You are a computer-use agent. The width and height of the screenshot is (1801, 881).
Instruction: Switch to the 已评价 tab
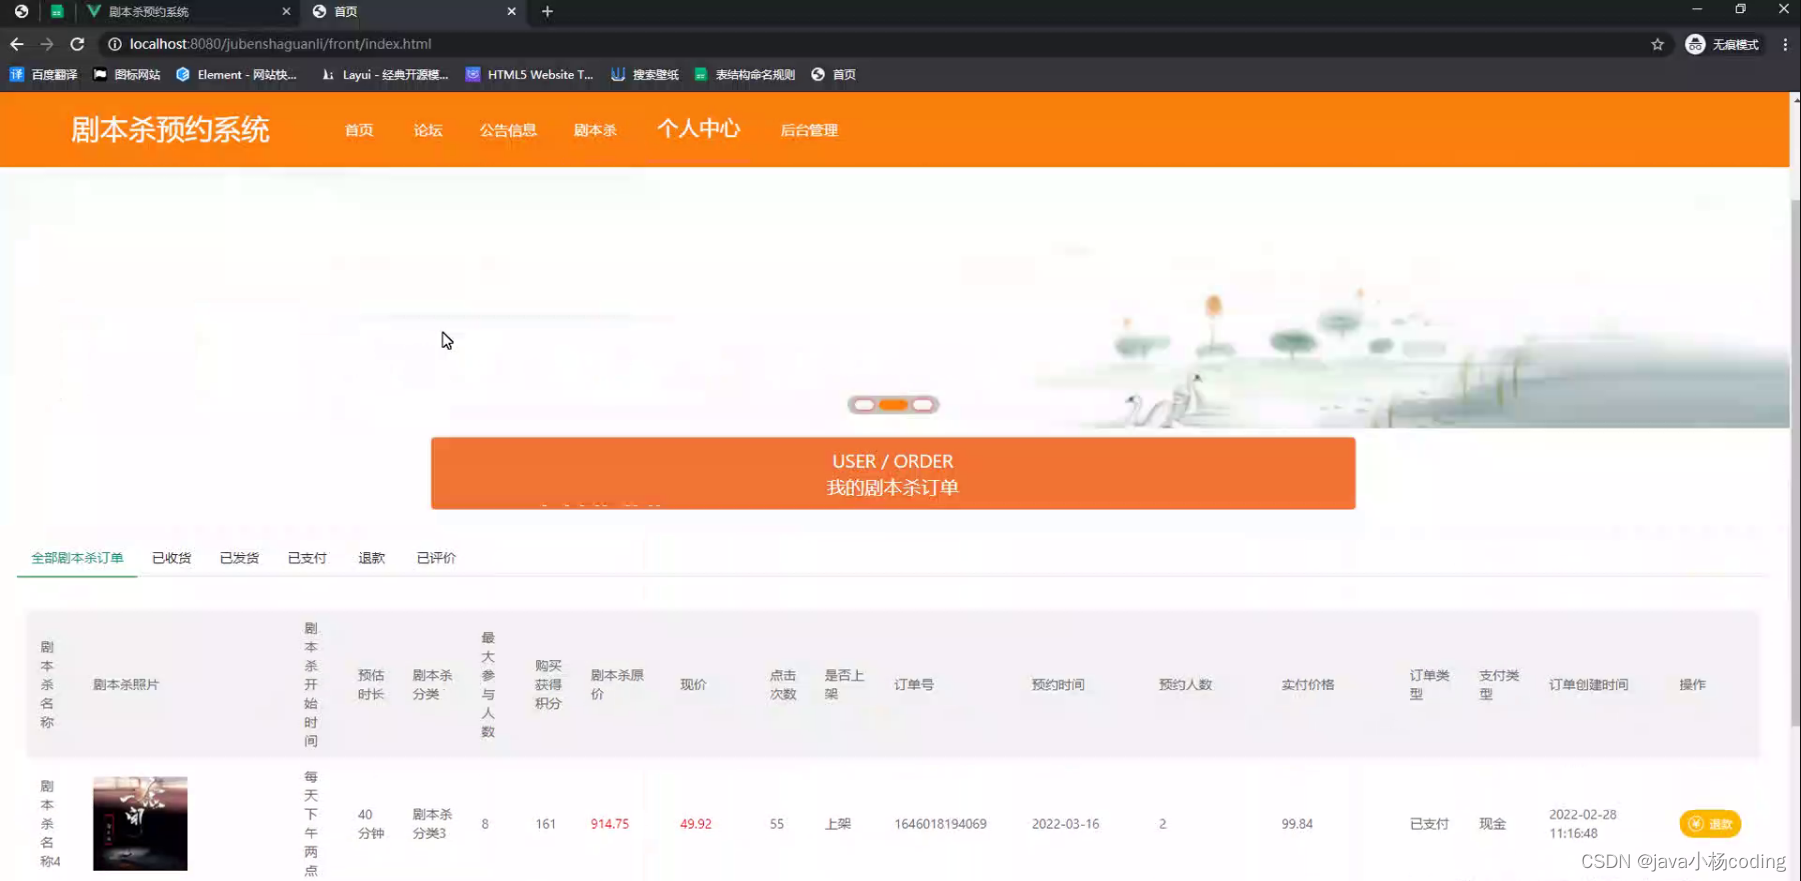click(x=436, y=558)
